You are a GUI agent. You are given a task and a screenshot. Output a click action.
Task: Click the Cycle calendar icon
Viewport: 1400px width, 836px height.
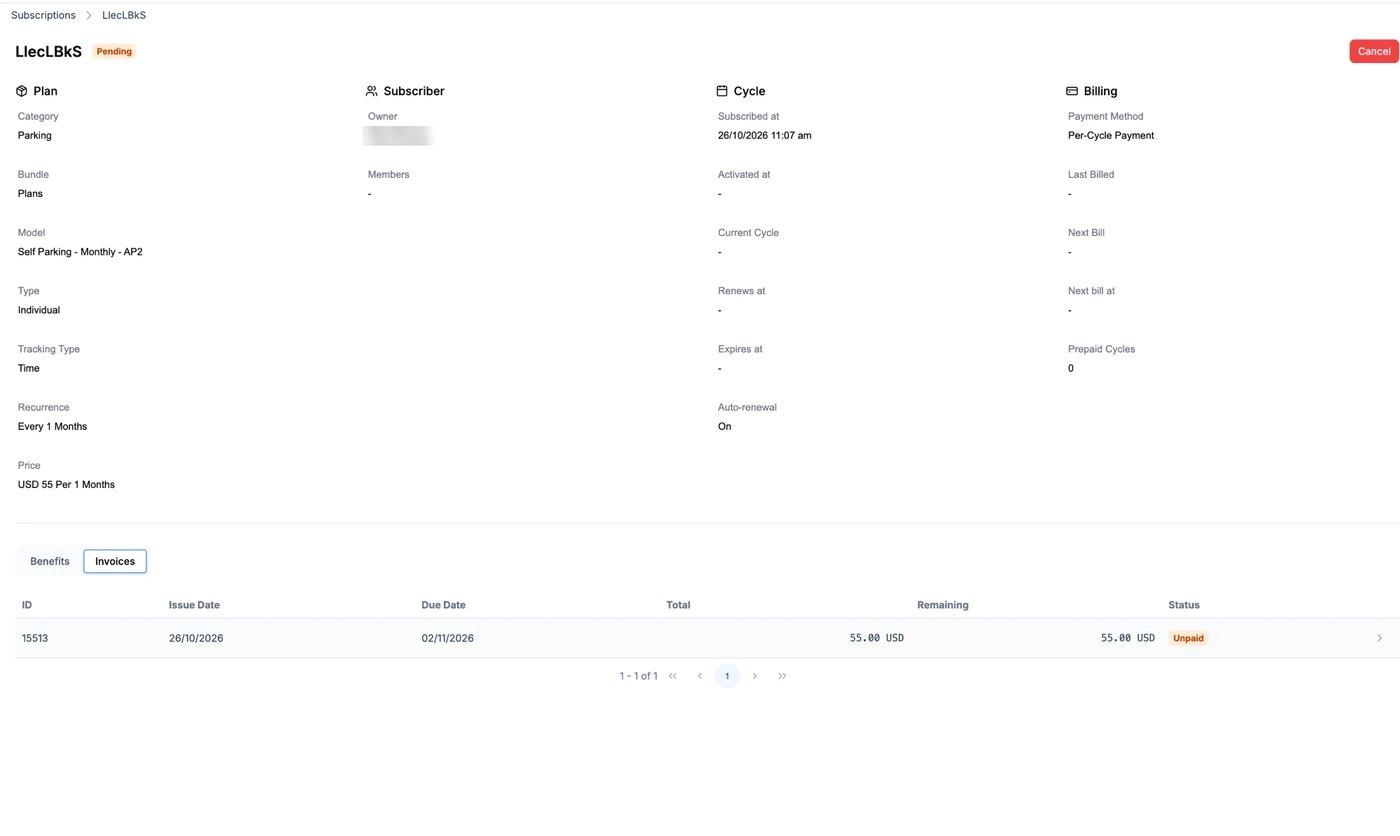tap(722, 91)
